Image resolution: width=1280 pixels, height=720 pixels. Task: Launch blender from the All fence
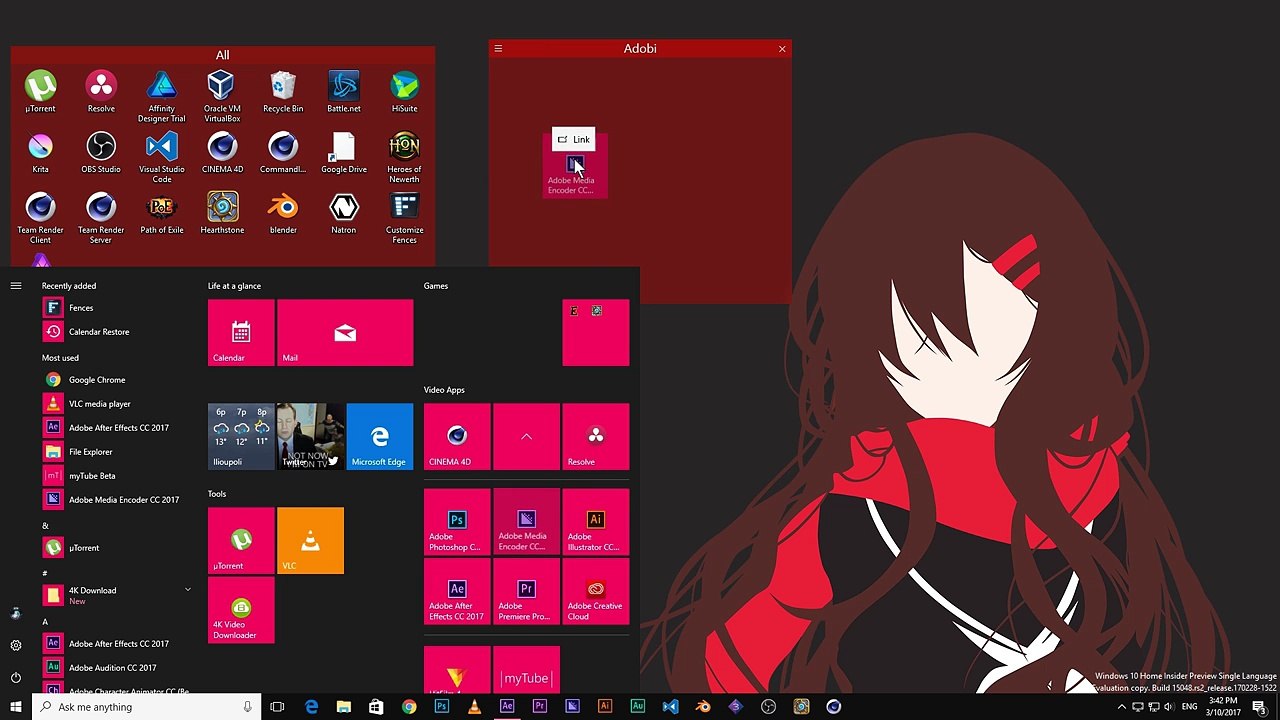283,213
